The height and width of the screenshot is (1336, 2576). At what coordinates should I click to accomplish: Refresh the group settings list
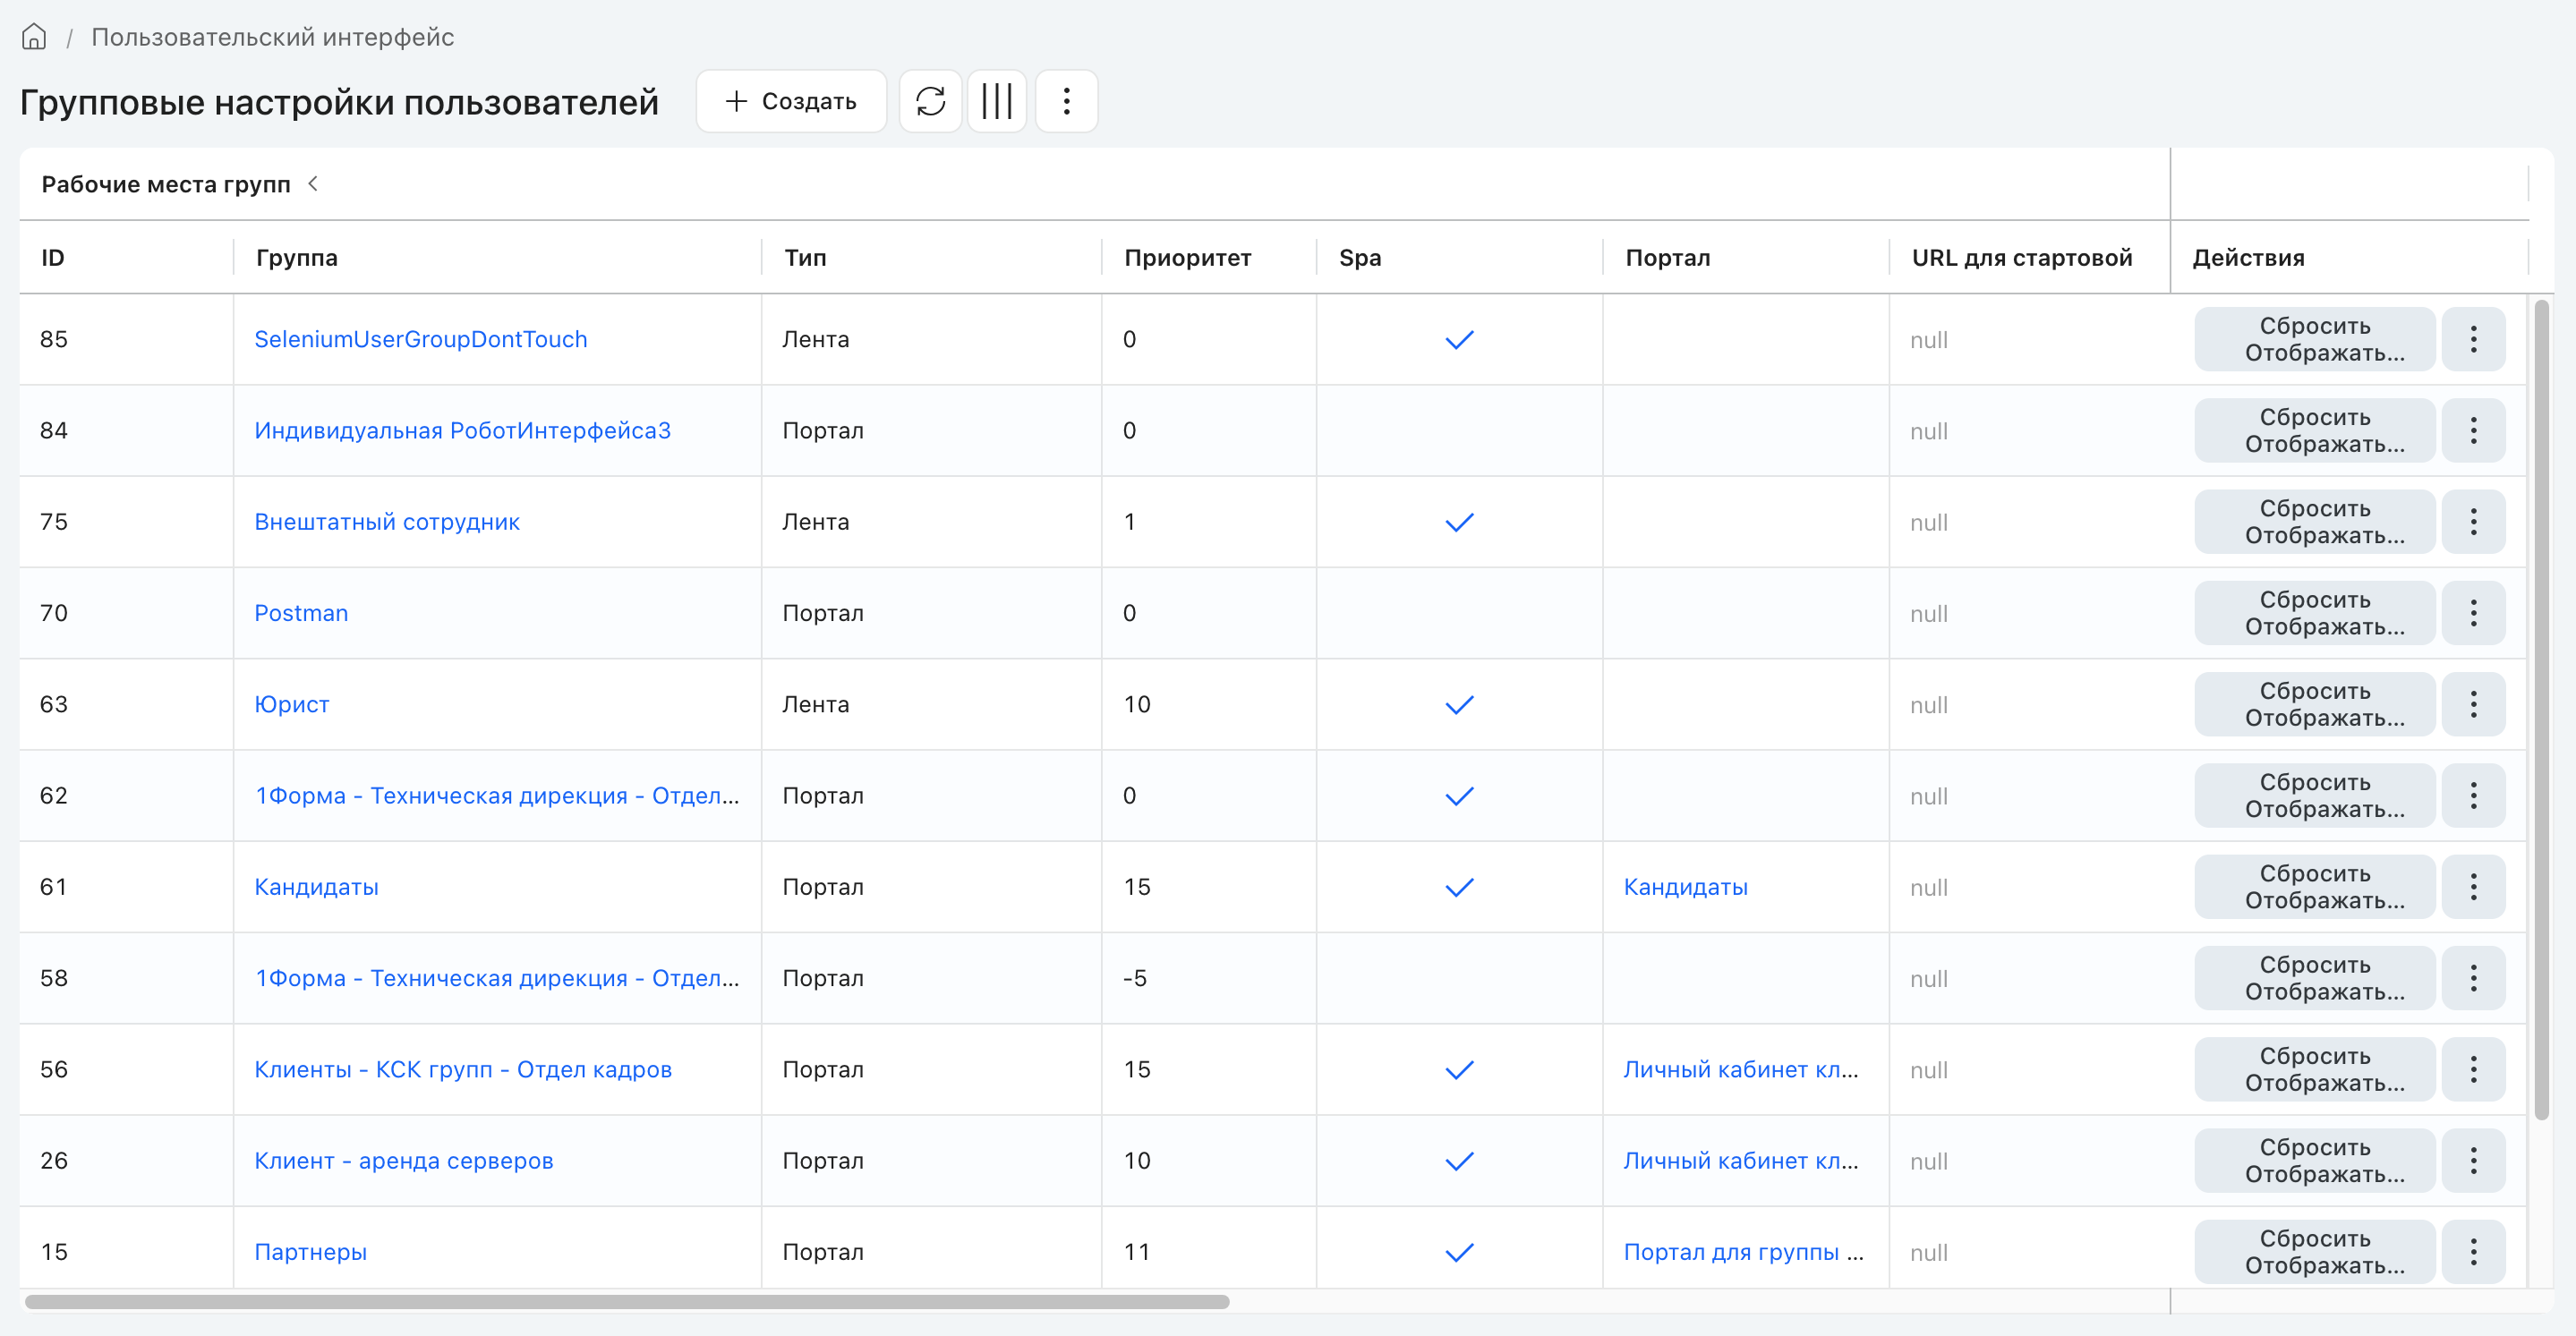[930, 101]
